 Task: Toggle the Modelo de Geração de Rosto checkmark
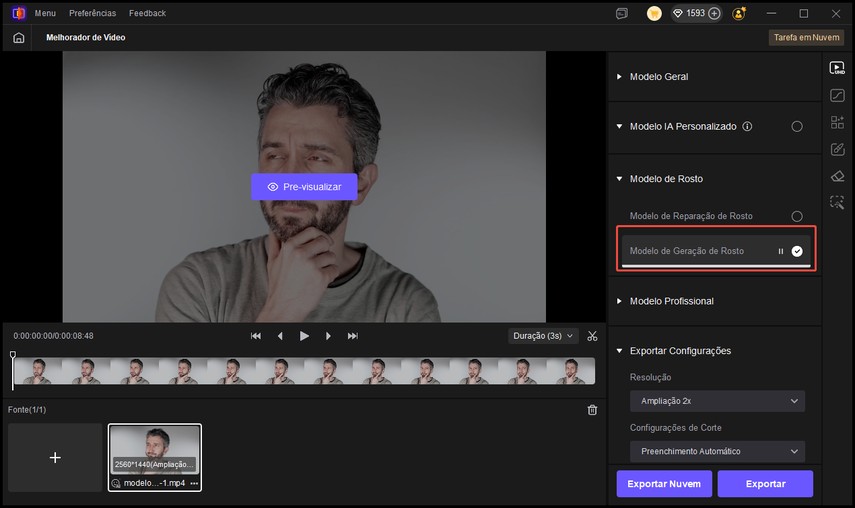coord(797,251)
